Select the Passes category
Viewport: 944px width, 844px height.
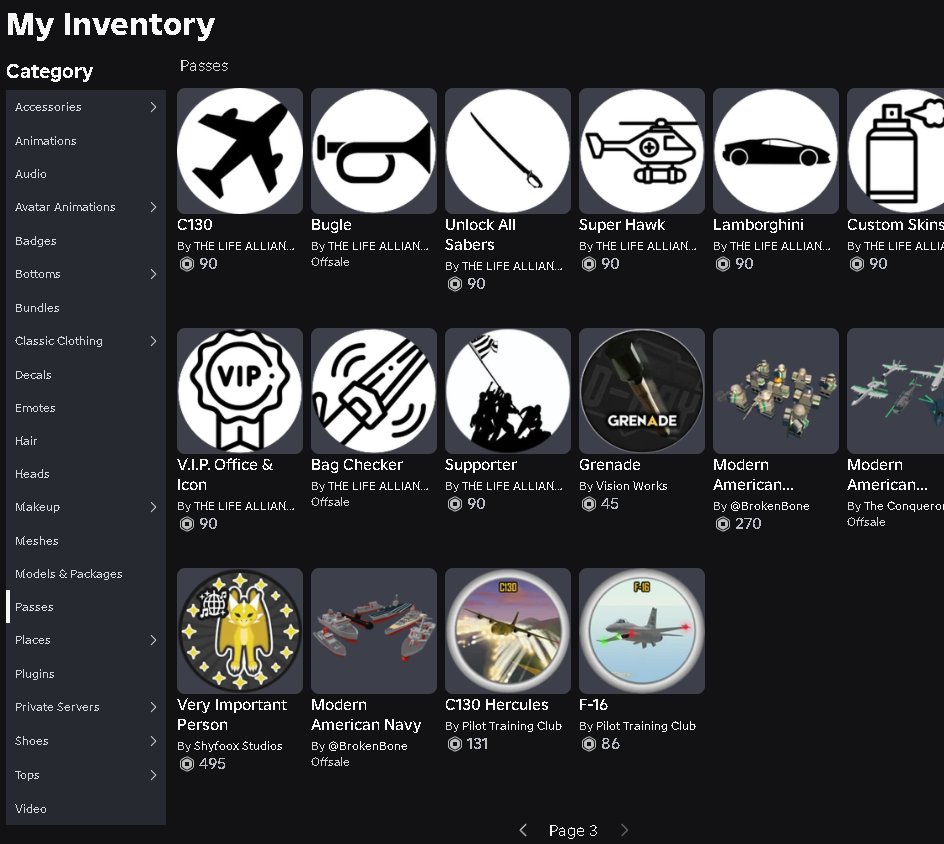(85, 607)
